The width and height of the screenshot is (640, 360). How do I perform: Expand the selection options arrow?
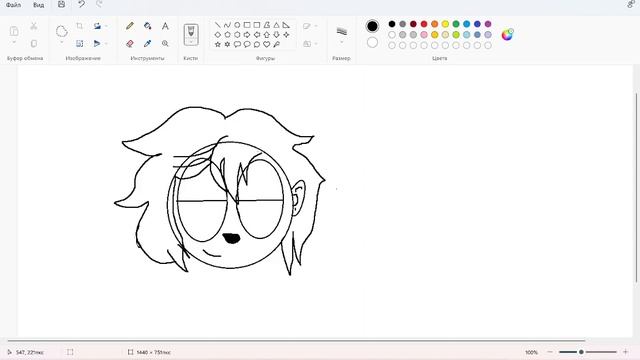(62, 42)
